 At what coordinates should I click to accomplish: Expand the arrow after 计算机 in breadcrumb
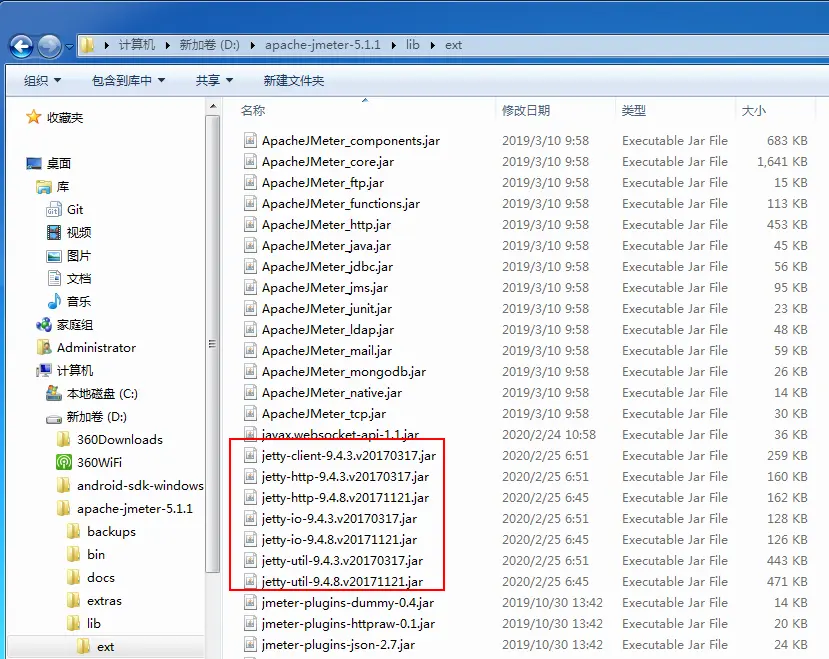pyautogui.click(x=167, y=45)
